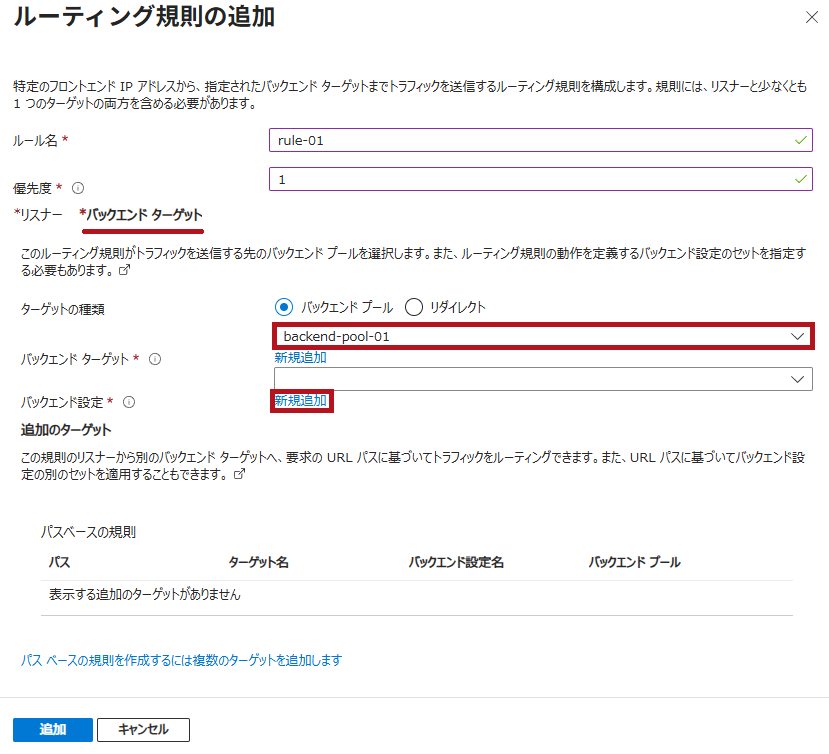Close the routing rule panel with X
Image resolution: width=829 pixels, height=754 pixels.
click(x=810, y=17)
